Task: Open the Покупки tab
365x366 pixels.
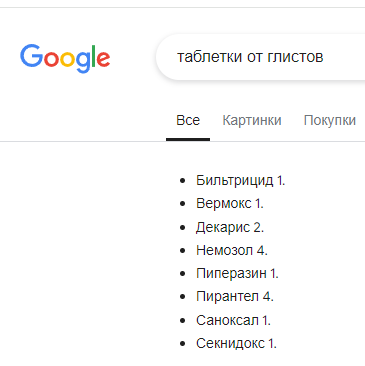Action: 330,120
